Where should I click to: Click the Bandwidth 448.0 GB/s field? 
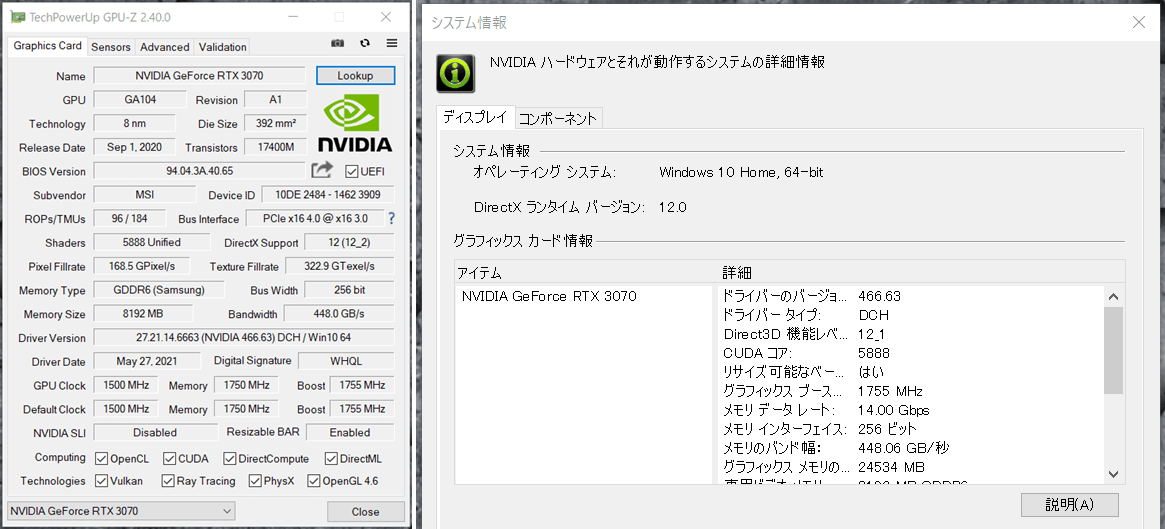[x=339, y=314]
